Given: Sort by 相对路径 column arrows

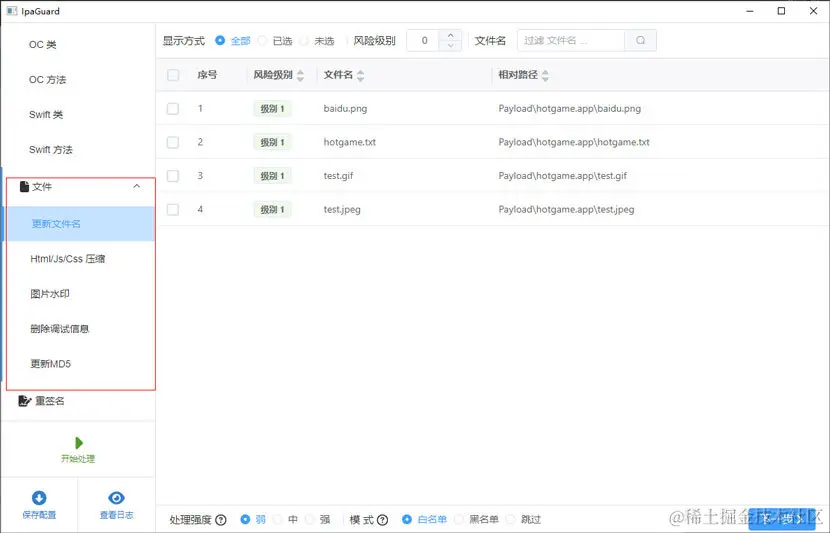Looking at the screenshot, I should point(545,75).
